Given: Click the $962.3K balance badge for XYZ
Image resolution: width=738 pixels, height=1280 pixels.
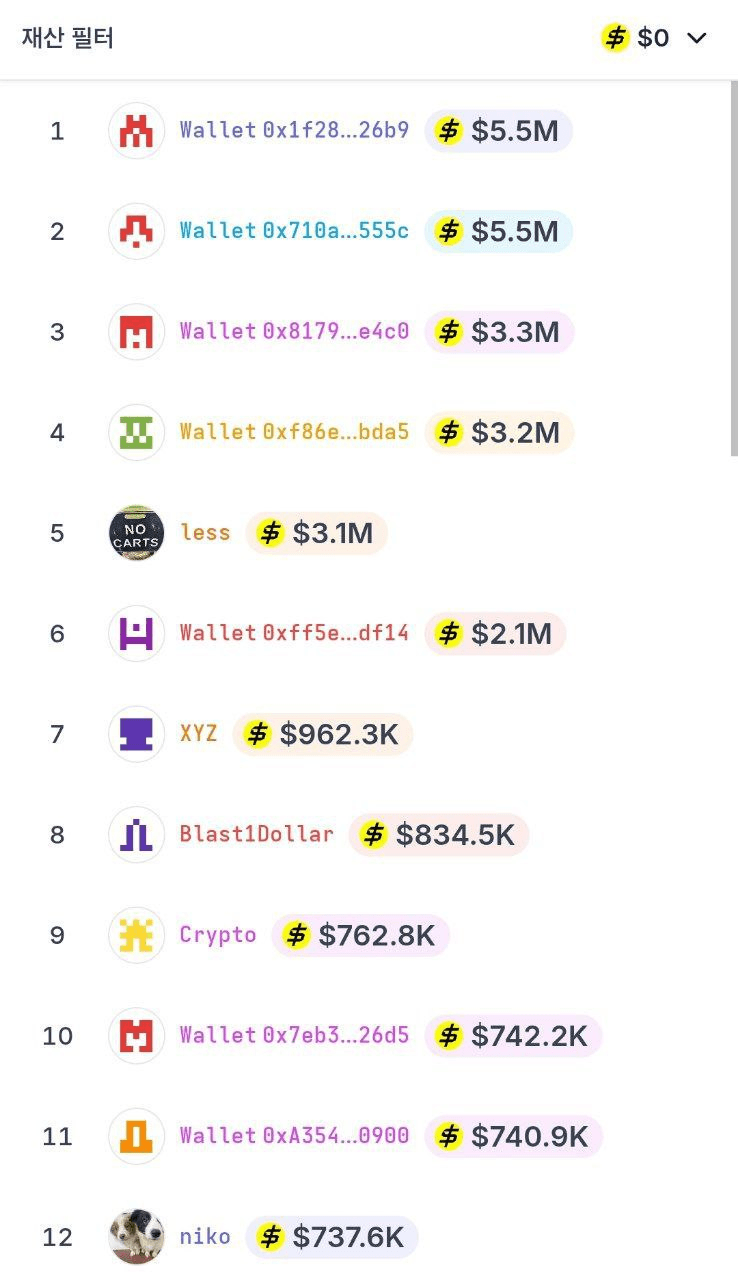Looking at the screenshot, I should coord(322,735).
